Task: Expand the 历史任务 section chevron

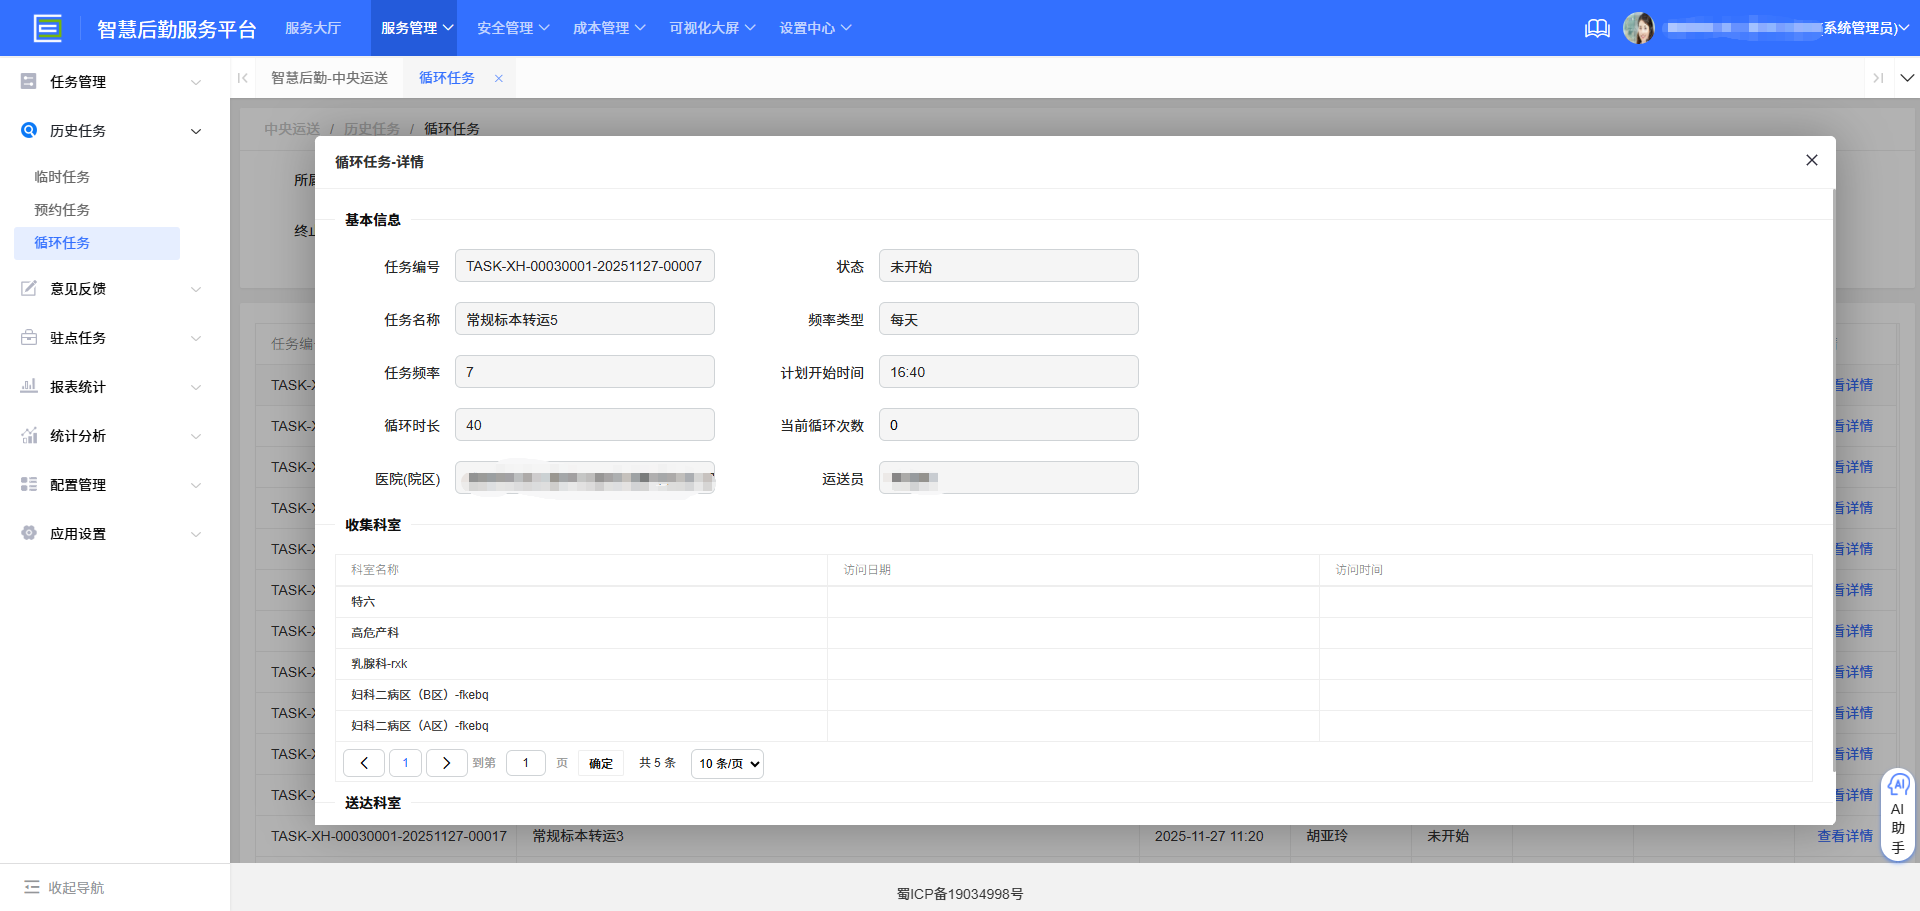Action: (196, 131)
